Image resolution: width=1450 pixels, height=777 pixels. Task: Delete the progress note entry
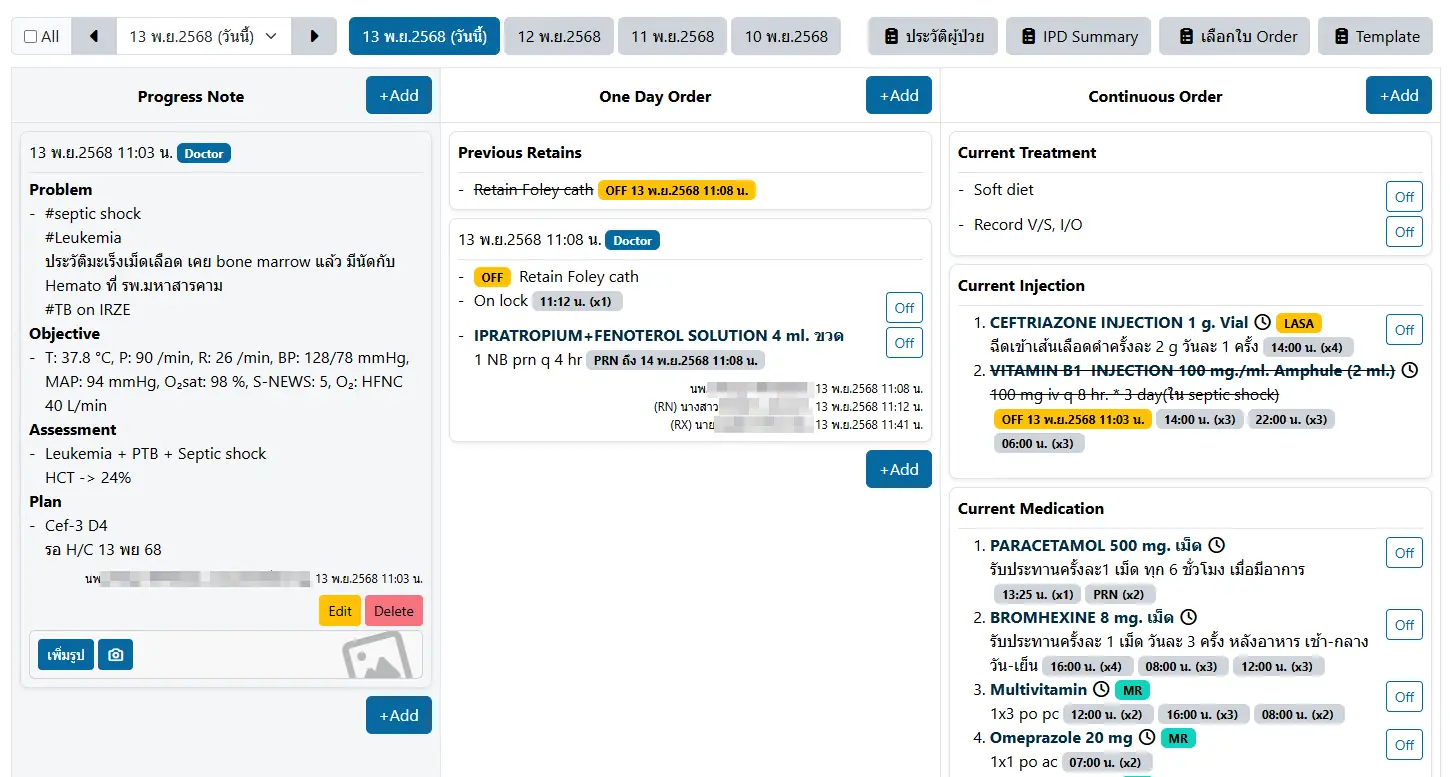(x=394, y=611)
